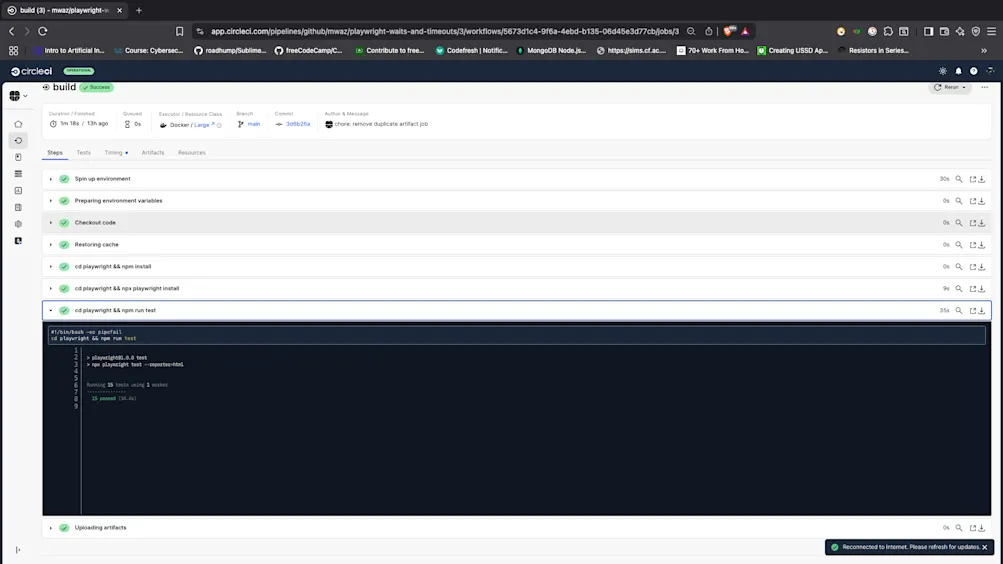1003x564 pixels.
Task: Open the MongoDB Node.js bookmark
Action: click(x=551, y=51)
